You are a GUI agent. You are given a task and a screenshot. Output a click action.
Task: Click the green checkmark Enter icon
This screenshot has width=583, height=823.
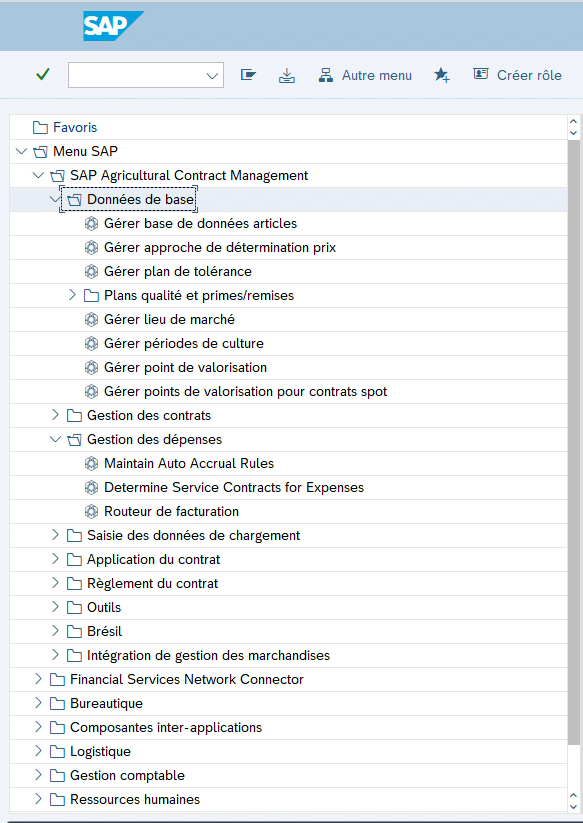tap(43, 75)
